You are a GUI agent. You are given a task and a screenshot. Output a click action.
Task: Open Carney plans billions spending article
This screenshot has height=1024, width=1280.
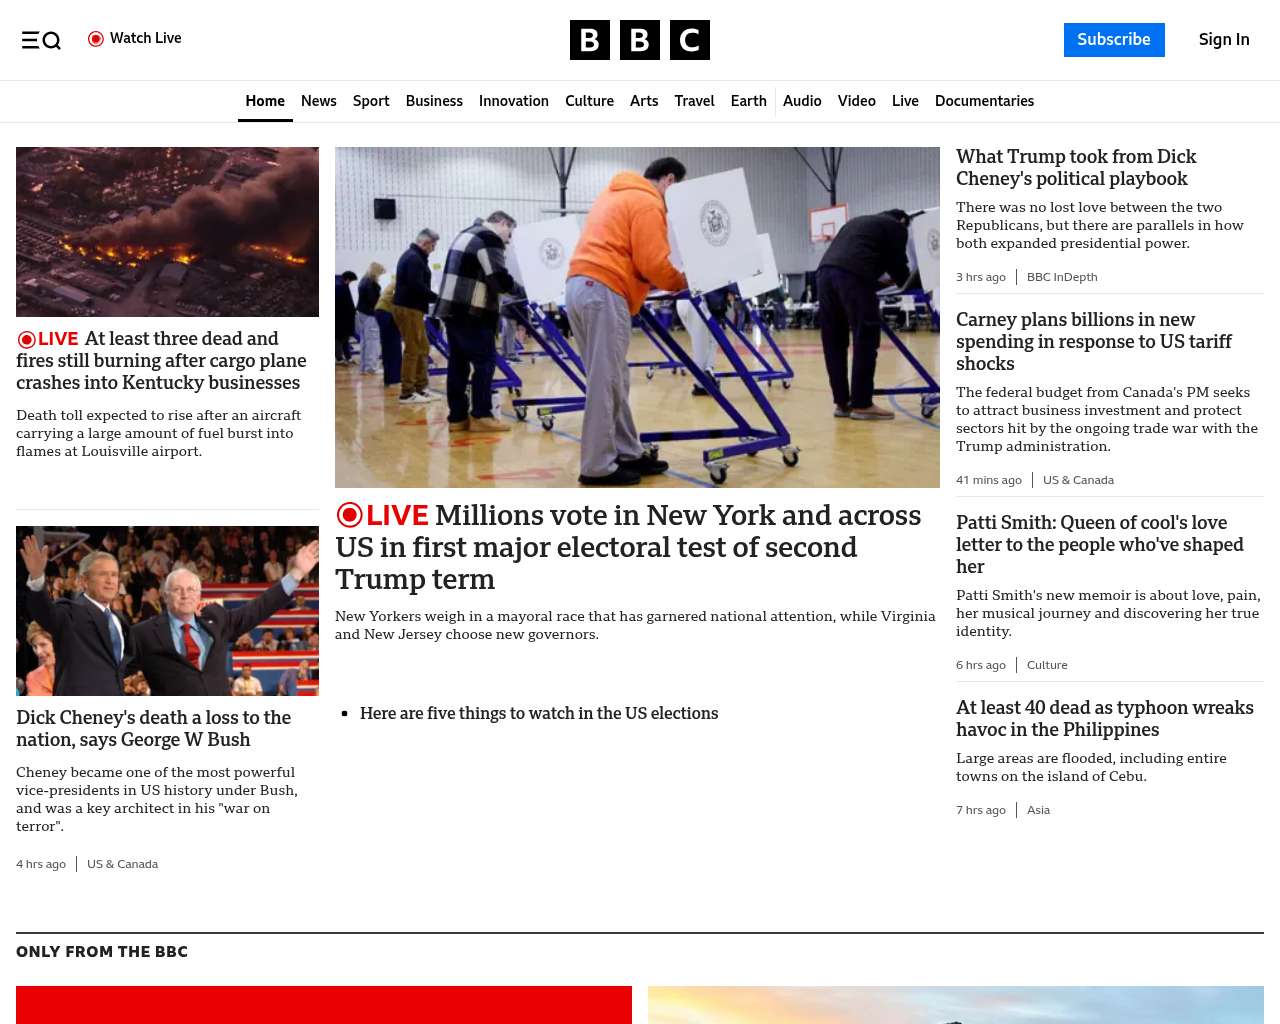1093,341
